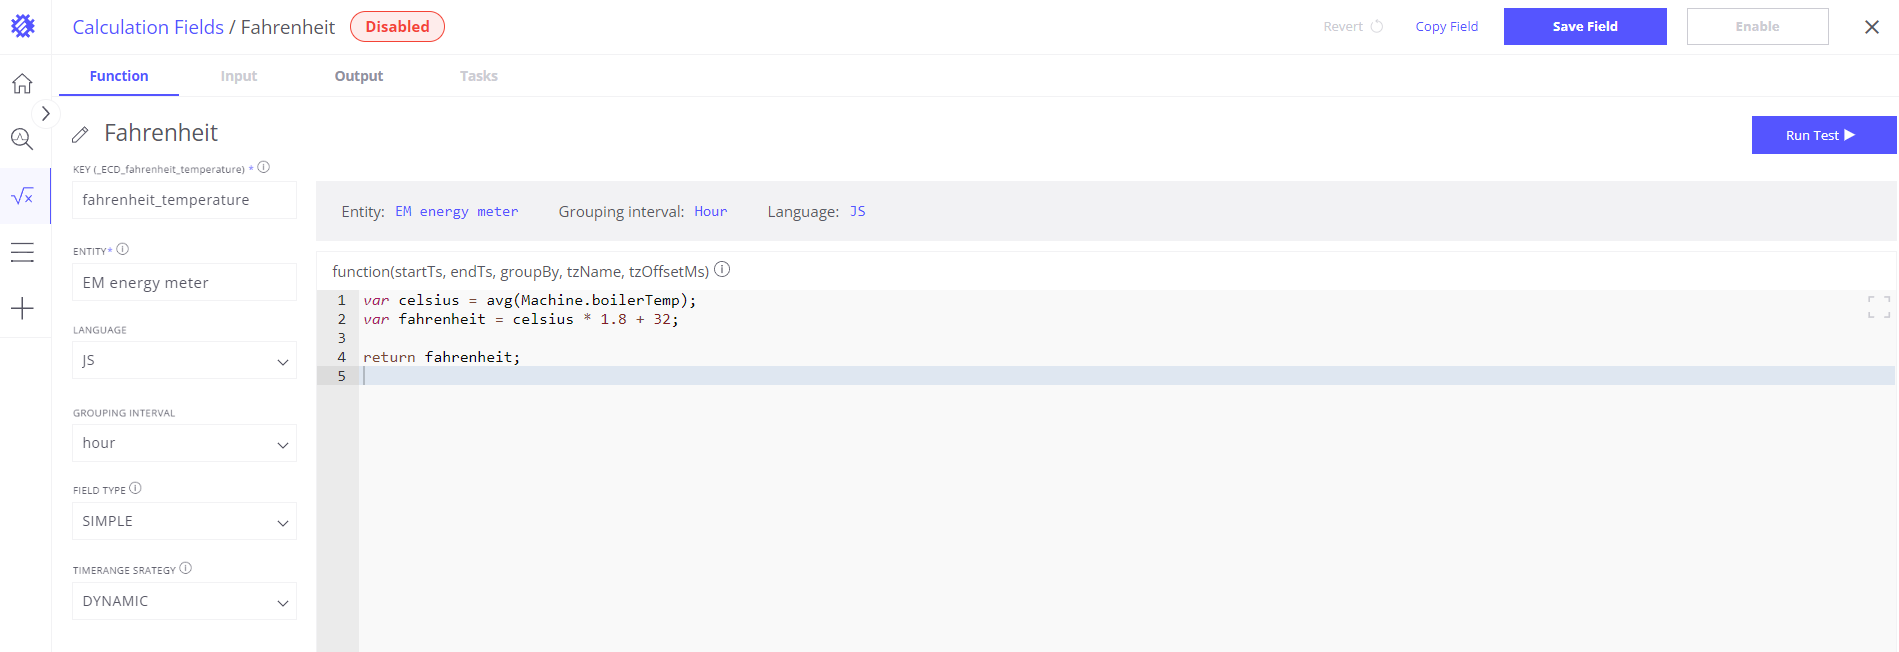Click the Save Field button
Image resolution: width=1899 pixels, height=652 pixels.
tap(1584, 27)
